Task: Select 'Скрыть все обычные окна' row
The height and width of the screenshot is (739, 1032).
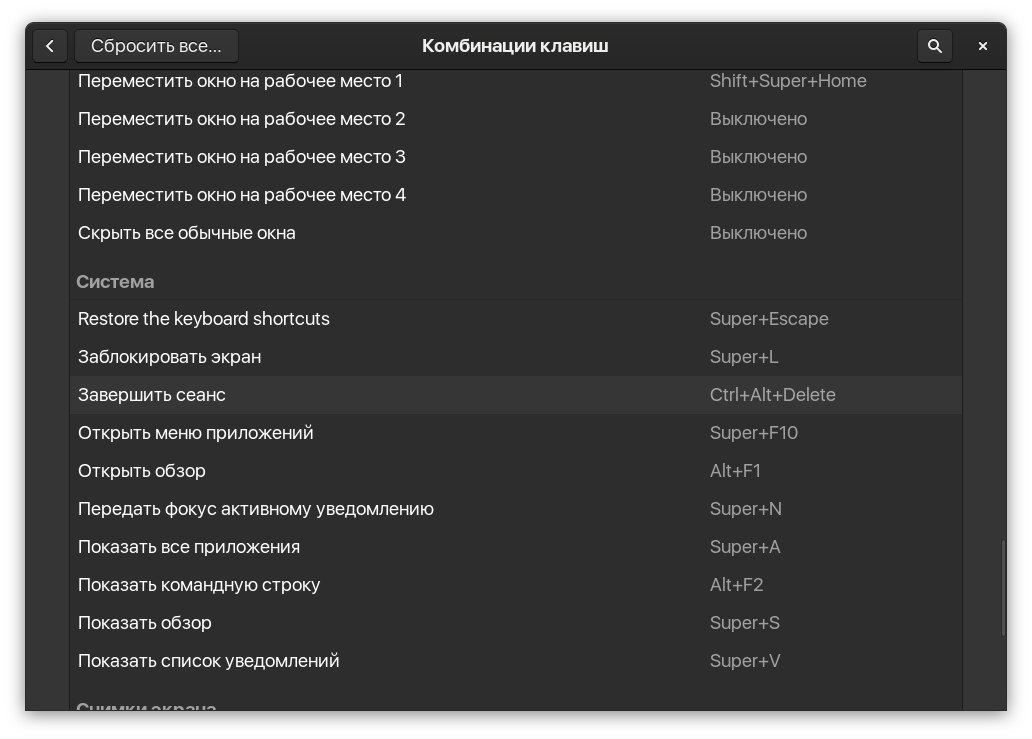Action: pos(515,234)
